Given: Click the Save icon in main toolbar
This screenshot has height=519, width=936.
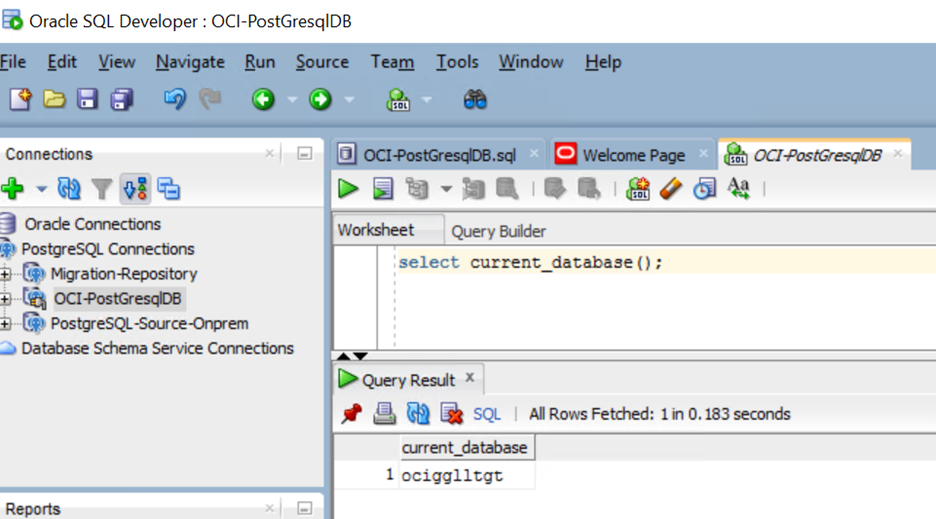Looking at the screenshot, I should [87, 99].
